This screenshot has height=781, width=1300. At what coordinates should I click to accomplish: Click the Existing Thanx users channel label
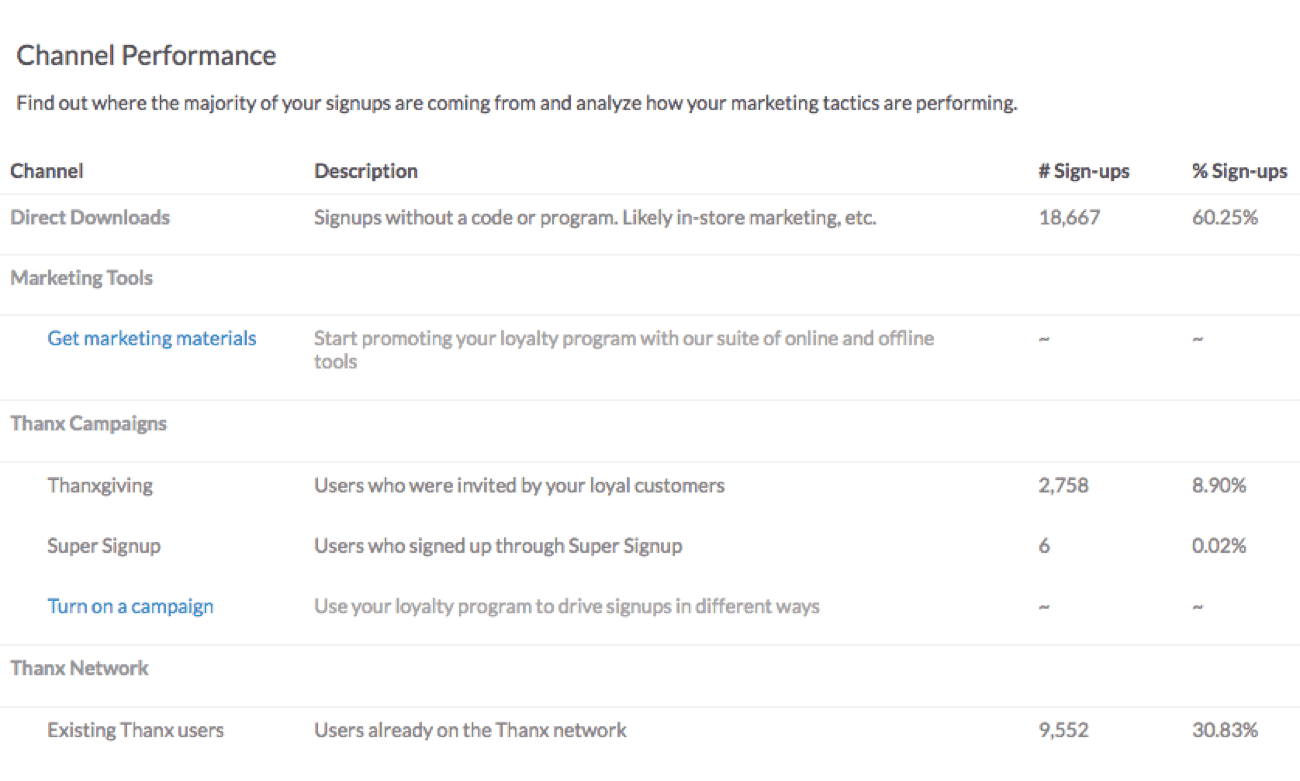(136, 730)
